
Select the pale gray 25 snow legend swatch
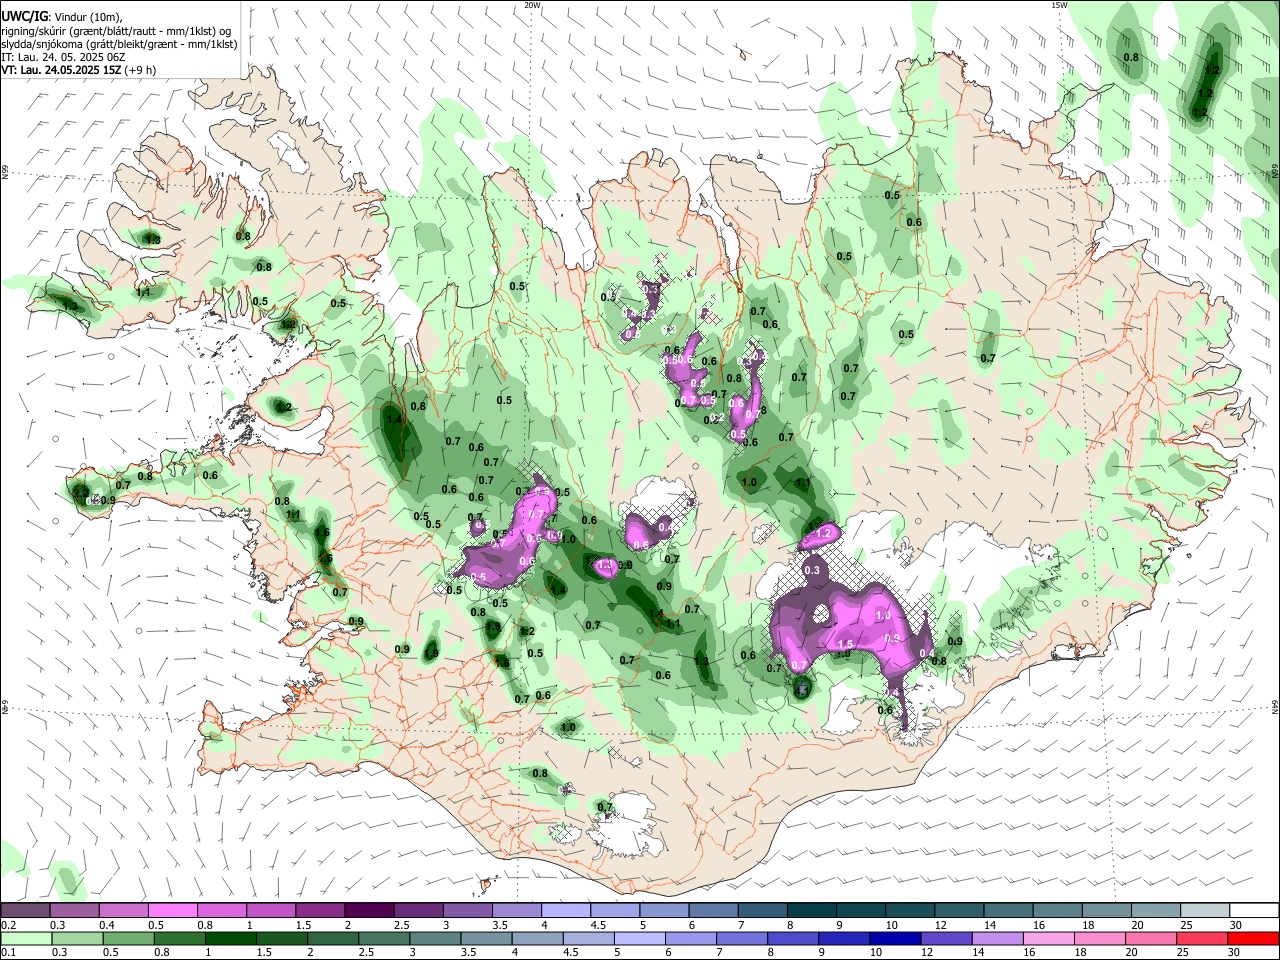pyautogui.click(x=1205, y=910)
